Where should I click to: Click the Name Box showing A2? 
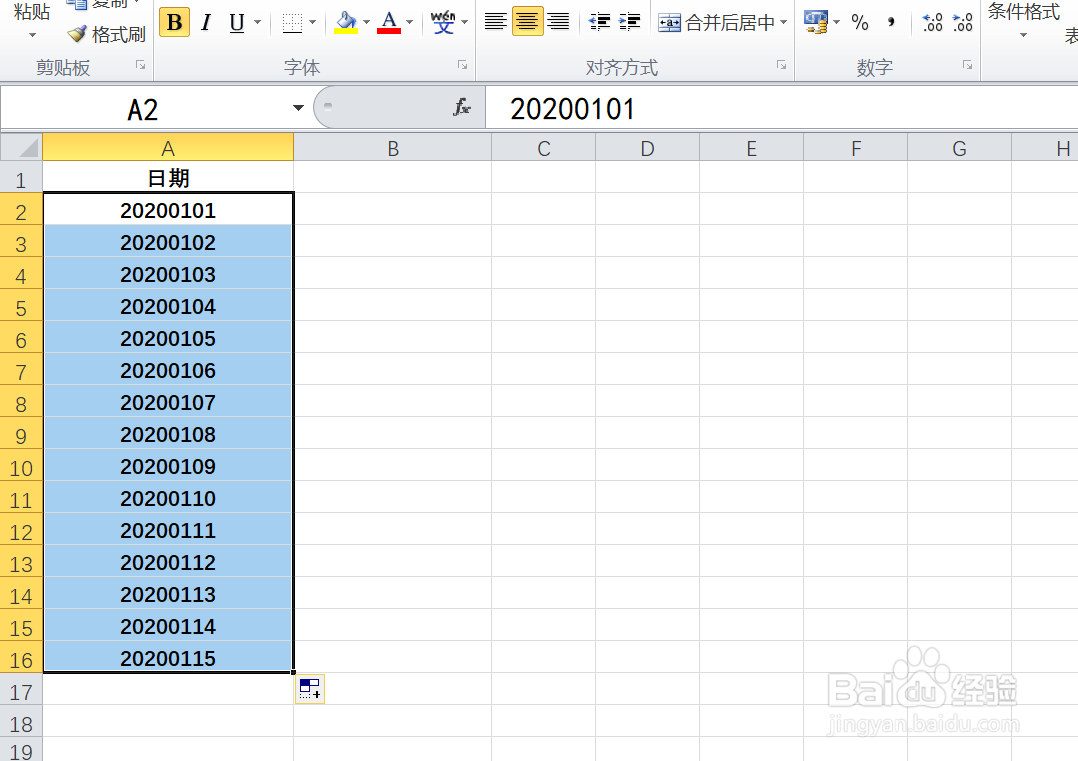coord(143,109)
